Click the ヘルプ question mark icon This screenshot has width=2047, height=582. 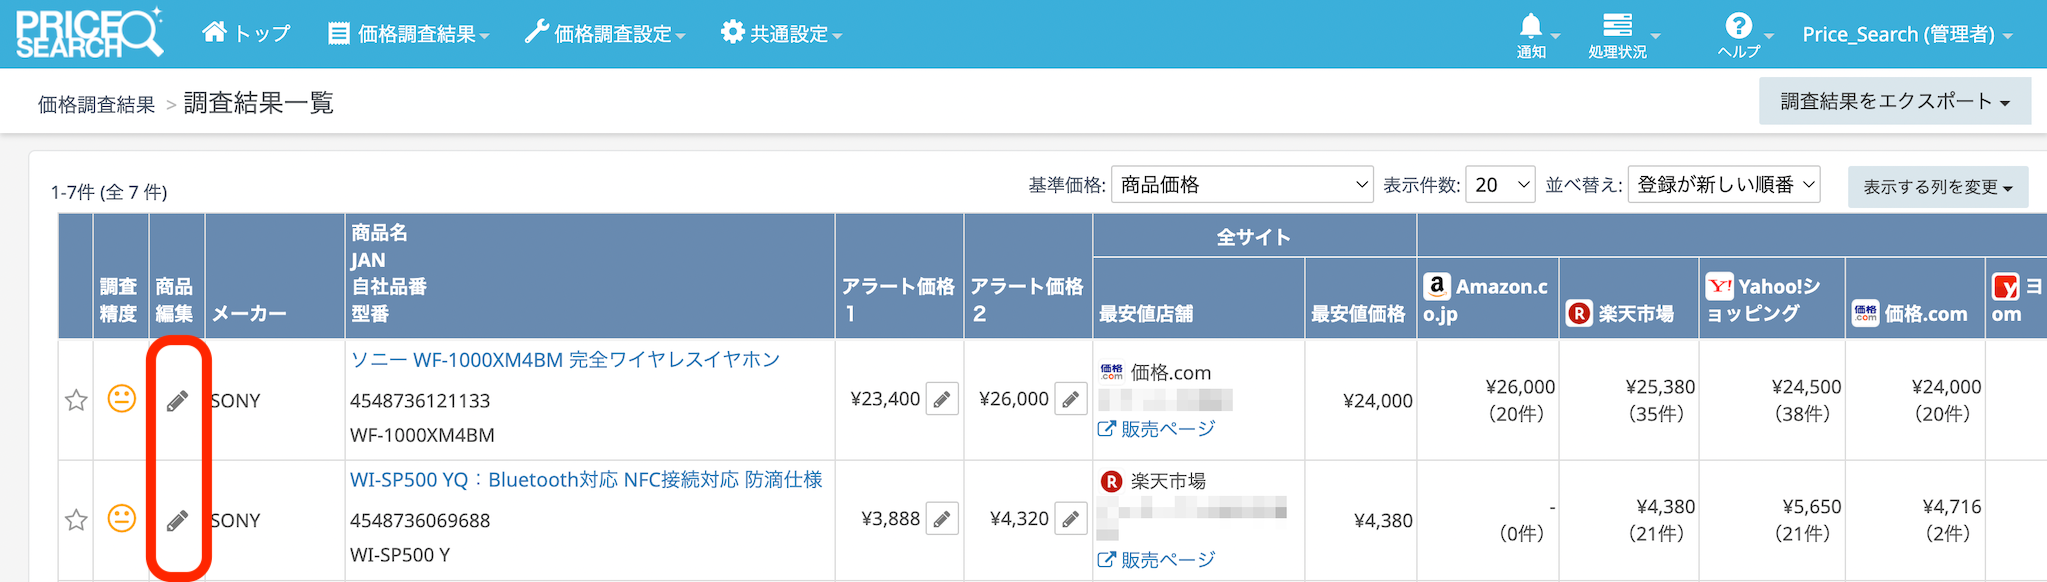click(1739, 26)
